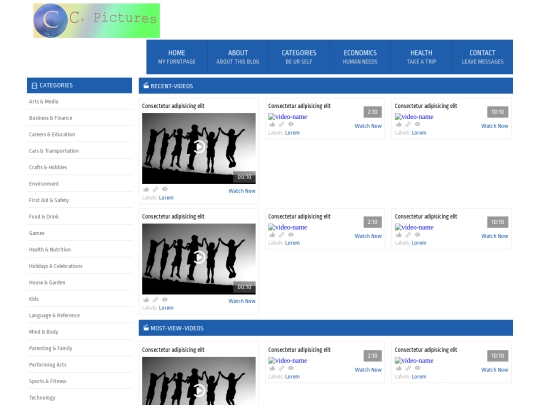Like the 10:10 video in first Recent-Videos row

pos(399,124)
